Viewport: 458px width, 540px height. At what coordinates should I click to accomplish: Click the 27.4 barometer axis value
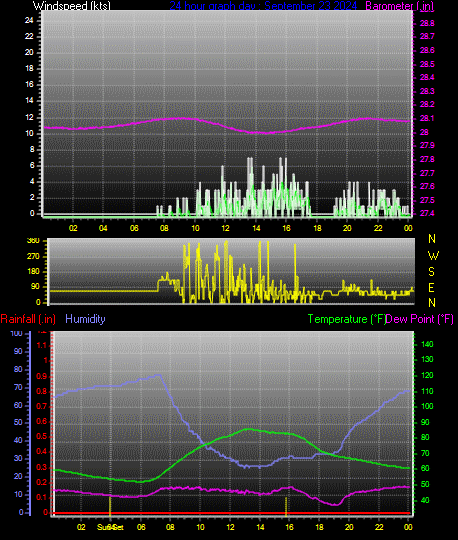click(x=427, y=214)
